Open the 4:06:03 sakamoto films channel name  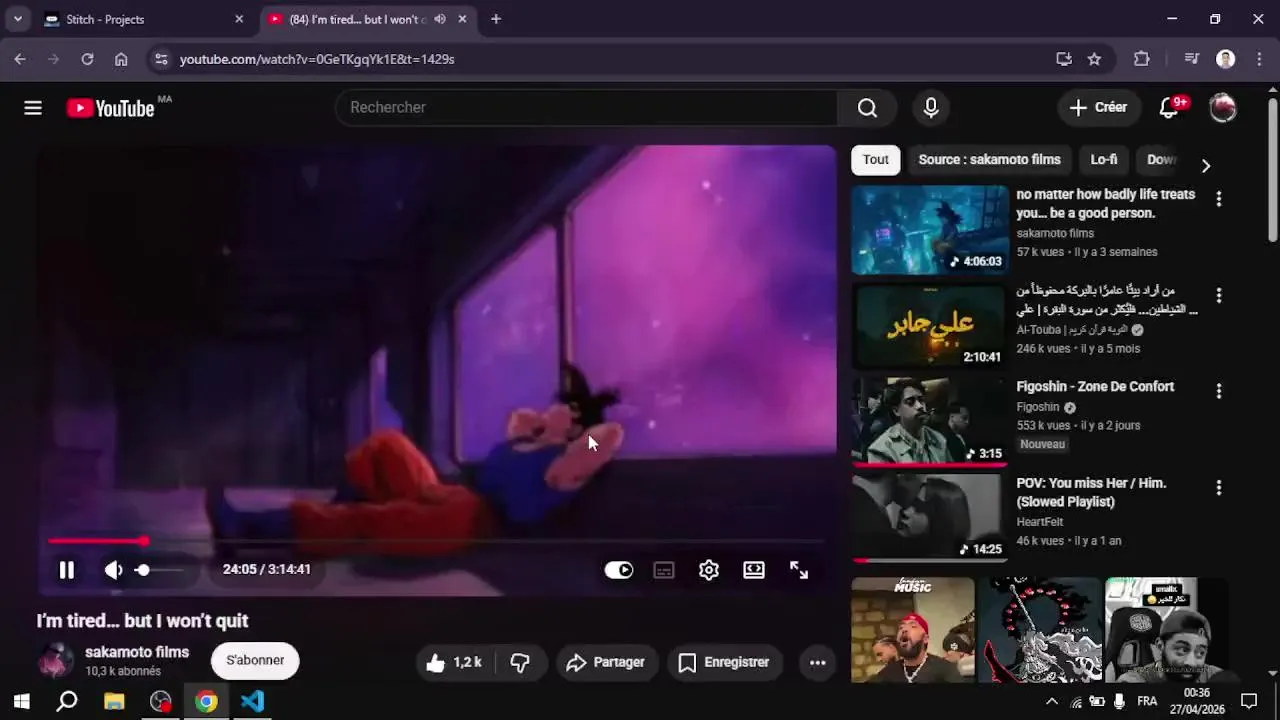pyautogui.click(x=1055, y=233)
